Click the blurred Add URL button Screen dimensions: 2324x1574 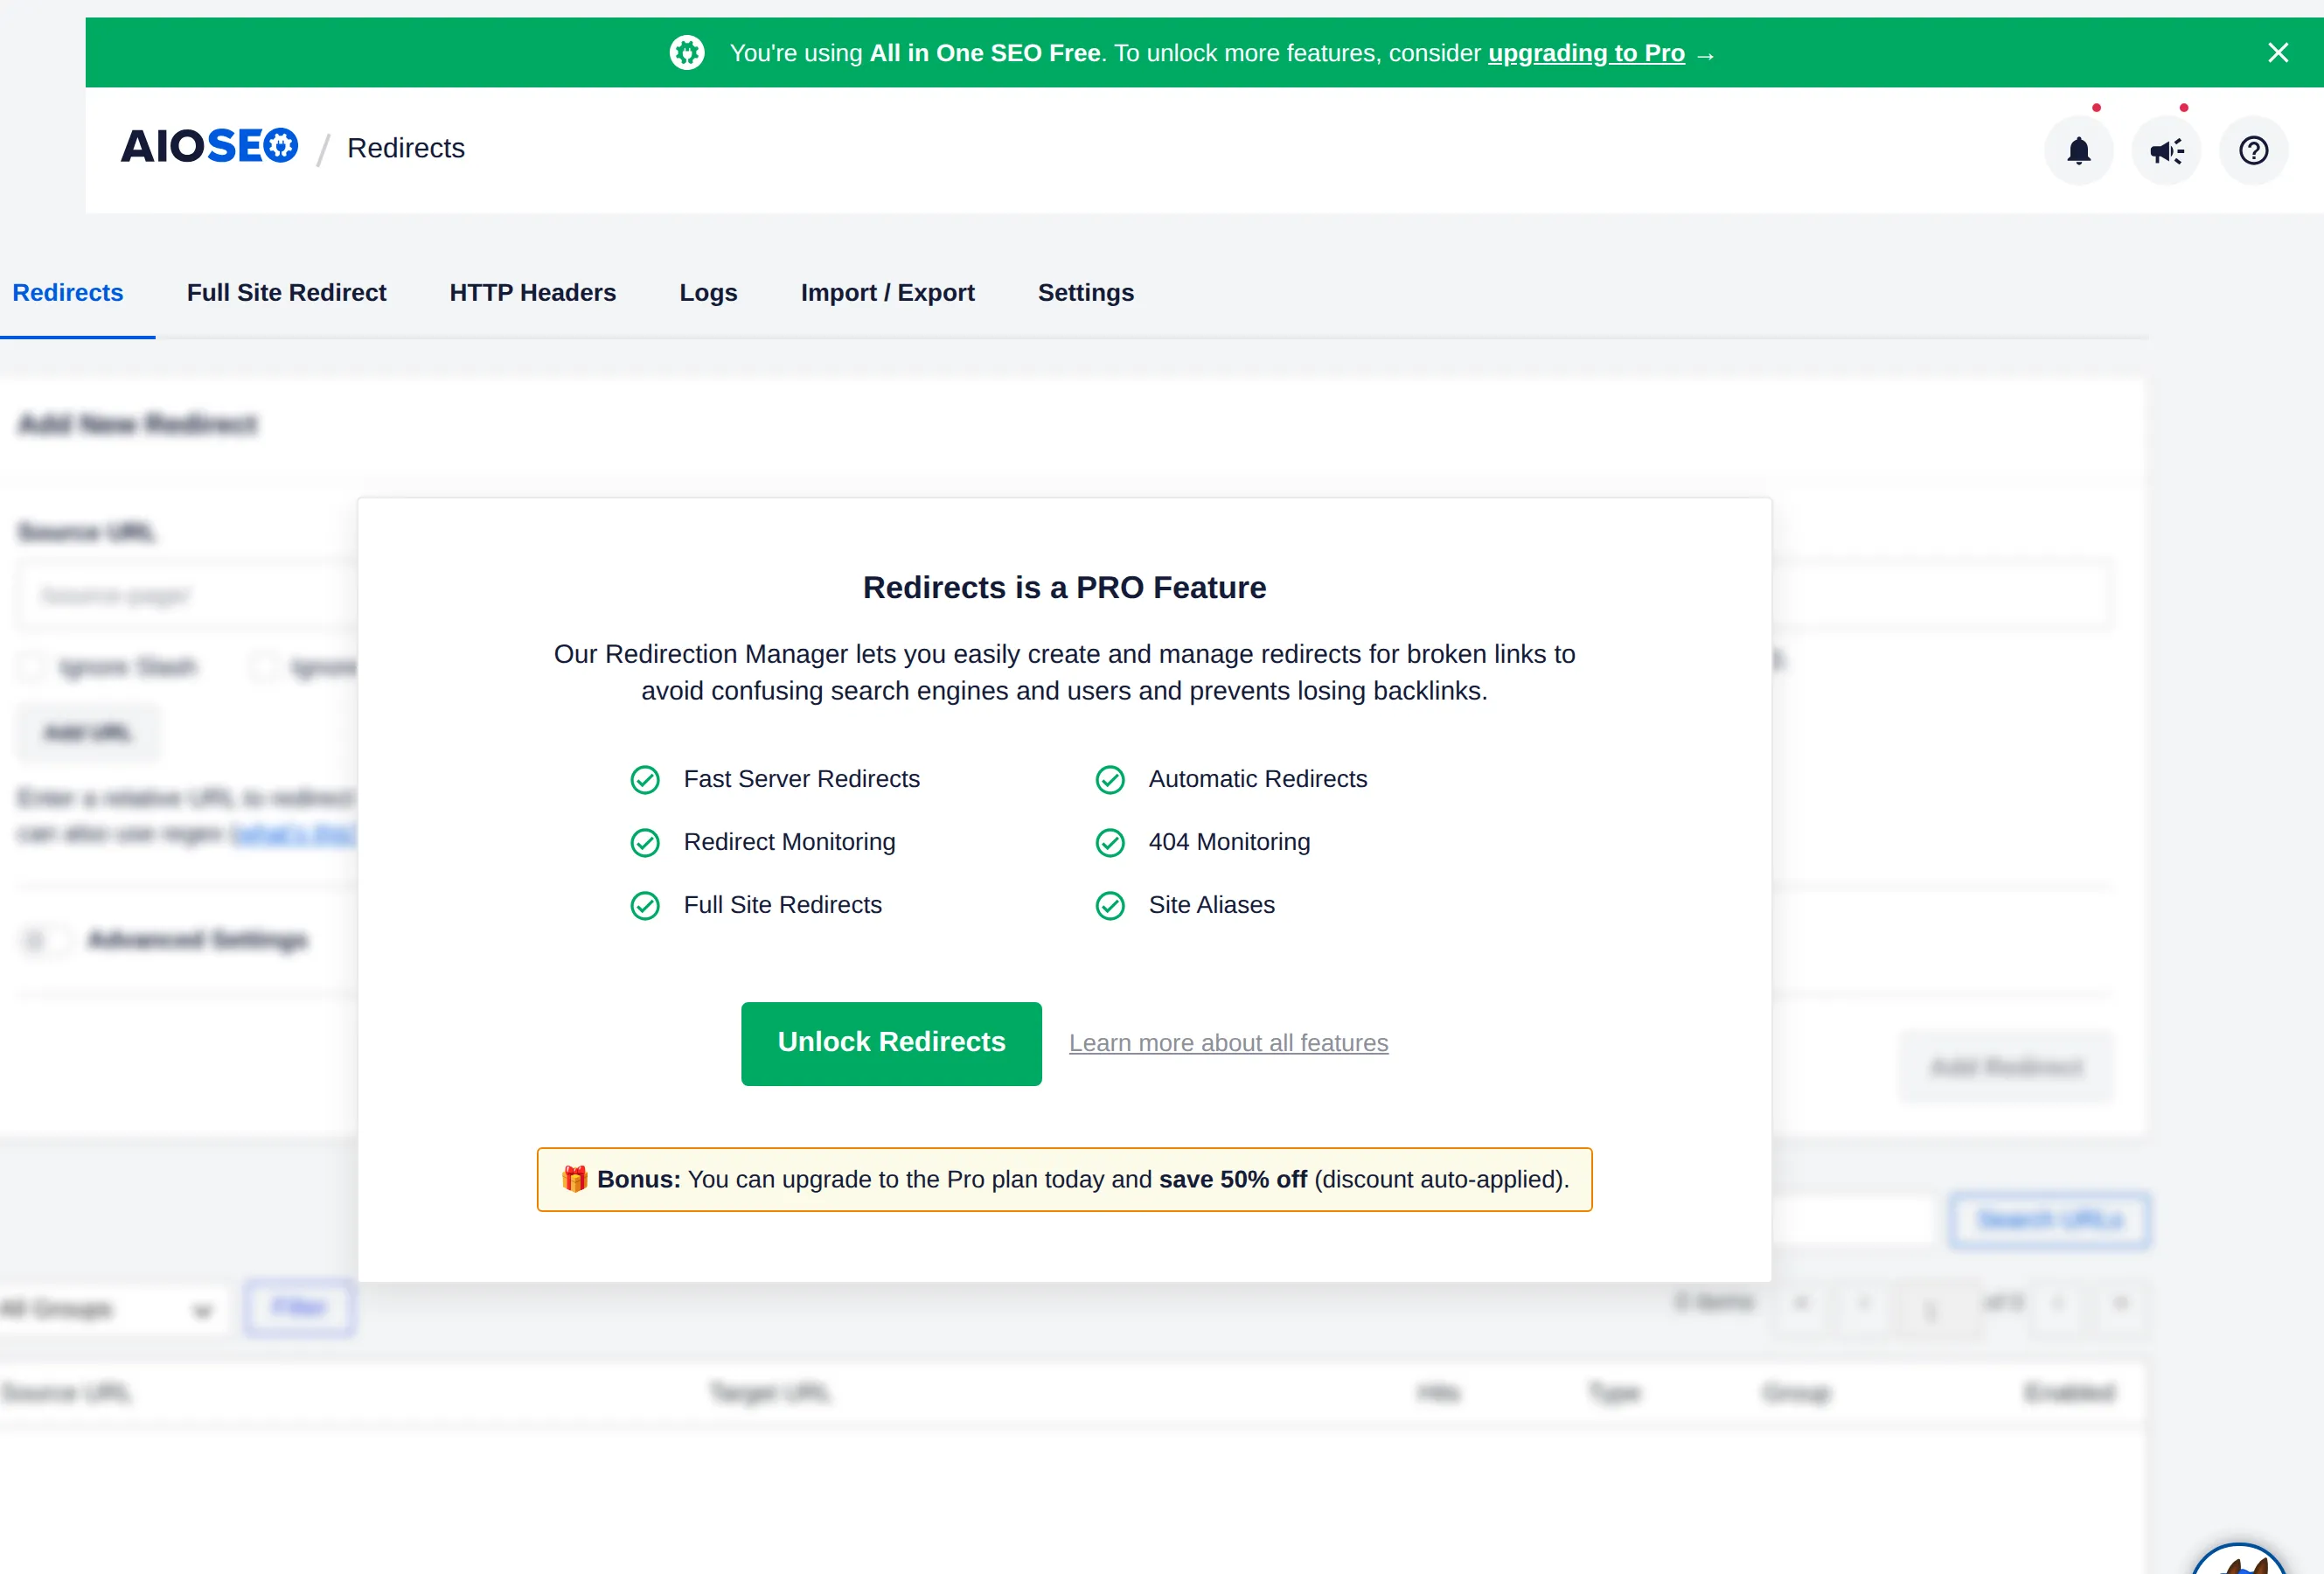[x=87, y=733]
